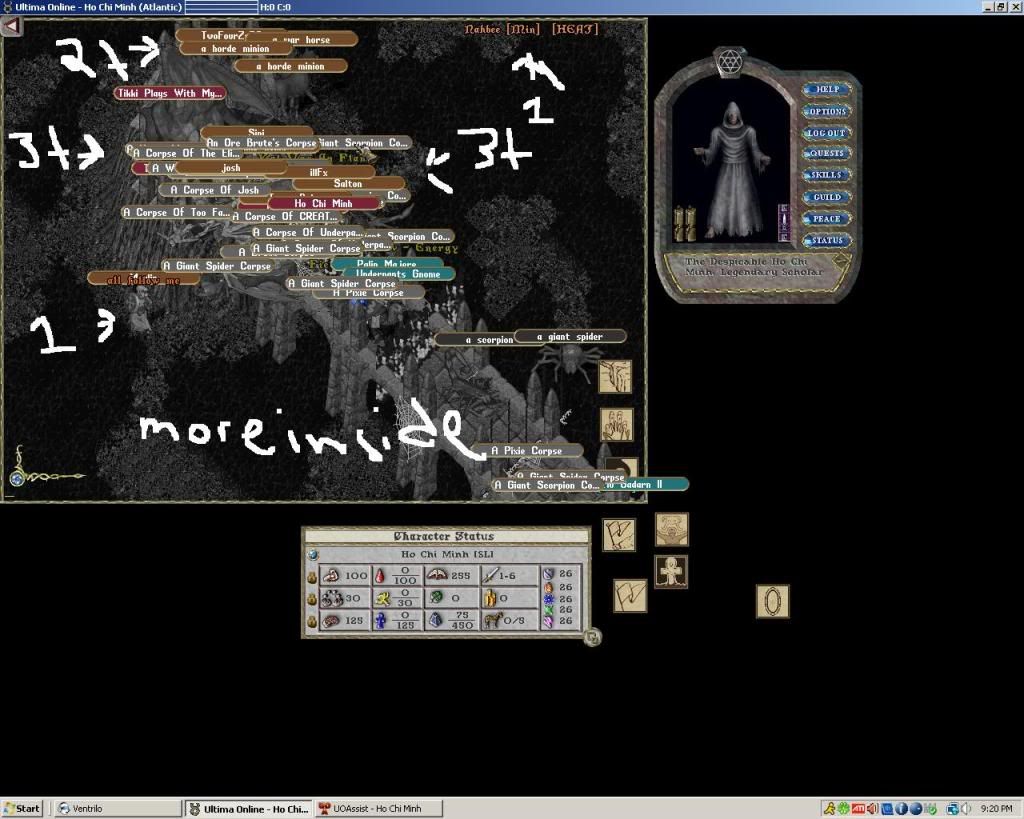This screenshot has height=819, width=1024.
Task: Toggle the Intelligence stat lock pouch
Action: point(312,621)
